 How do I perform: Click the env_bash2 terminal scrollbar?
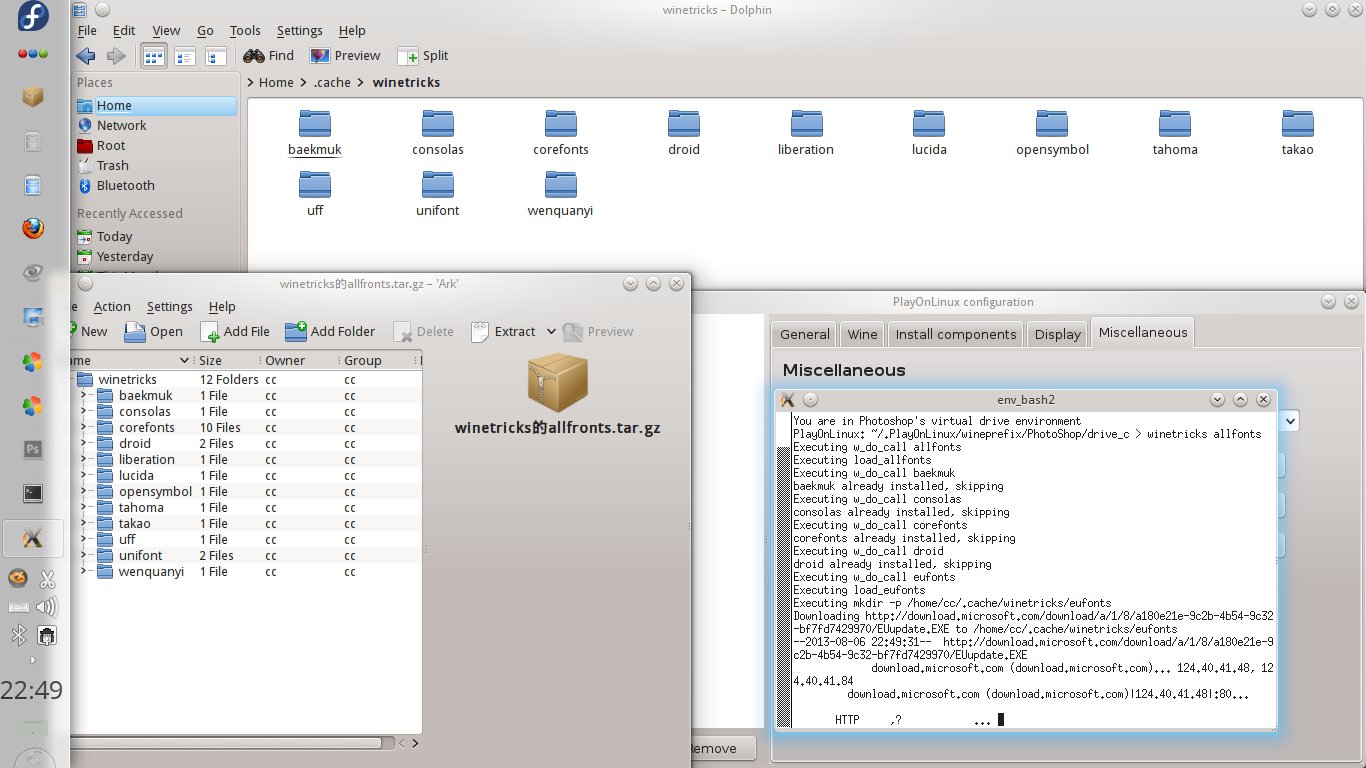click(x=785, y=569)
